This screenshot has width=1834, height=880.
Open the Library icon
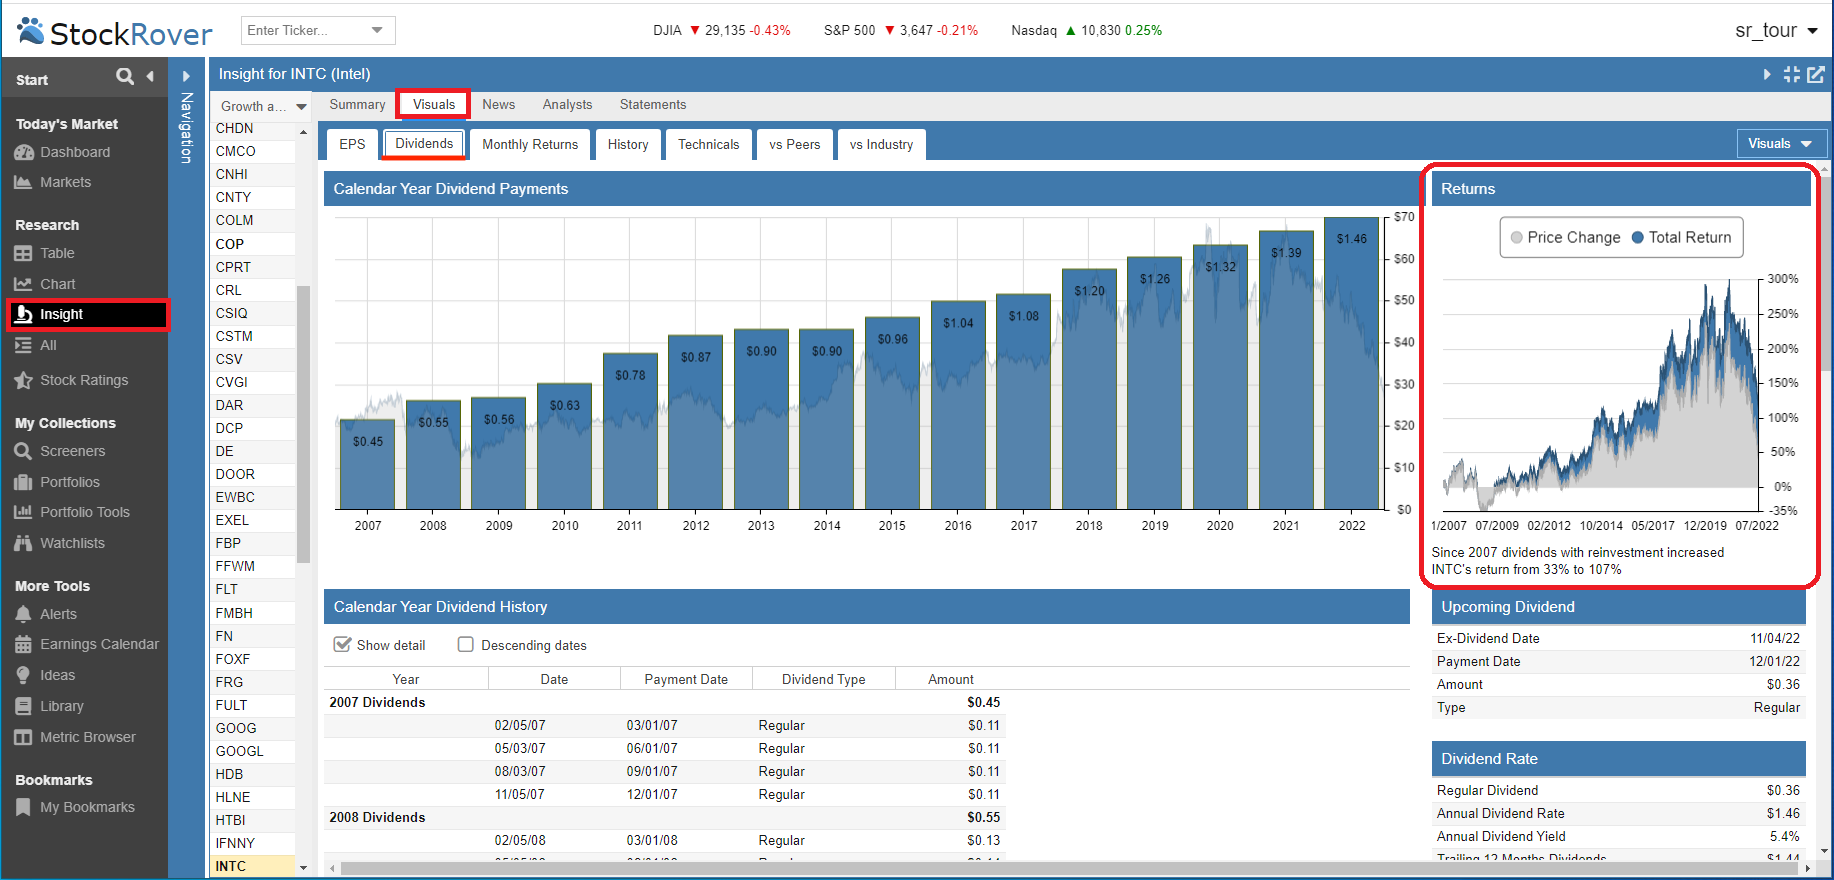click(24, 706)
